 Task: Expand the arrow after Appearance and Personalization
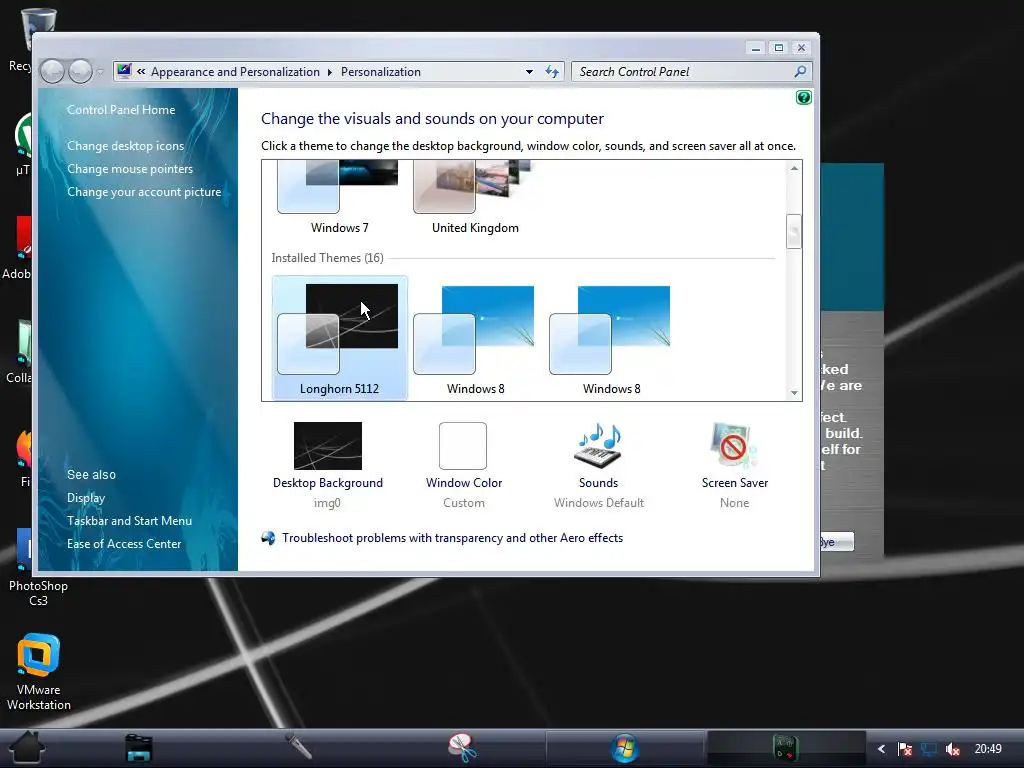[330, 72]
